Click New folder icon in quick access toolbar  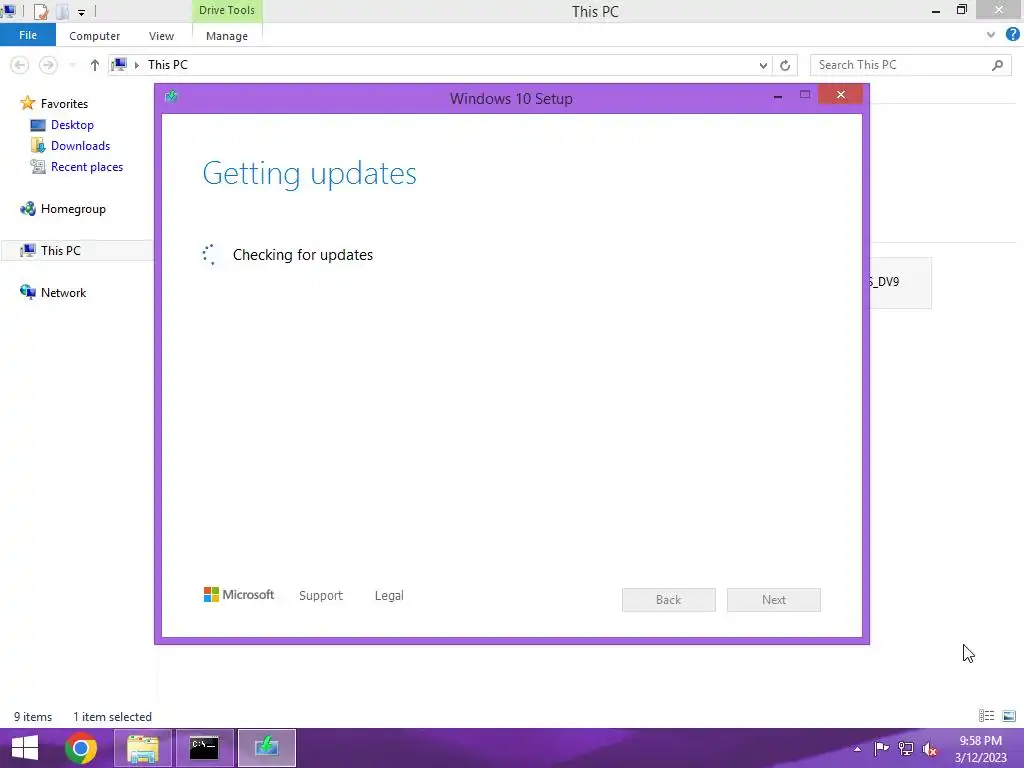click(63, 12)
